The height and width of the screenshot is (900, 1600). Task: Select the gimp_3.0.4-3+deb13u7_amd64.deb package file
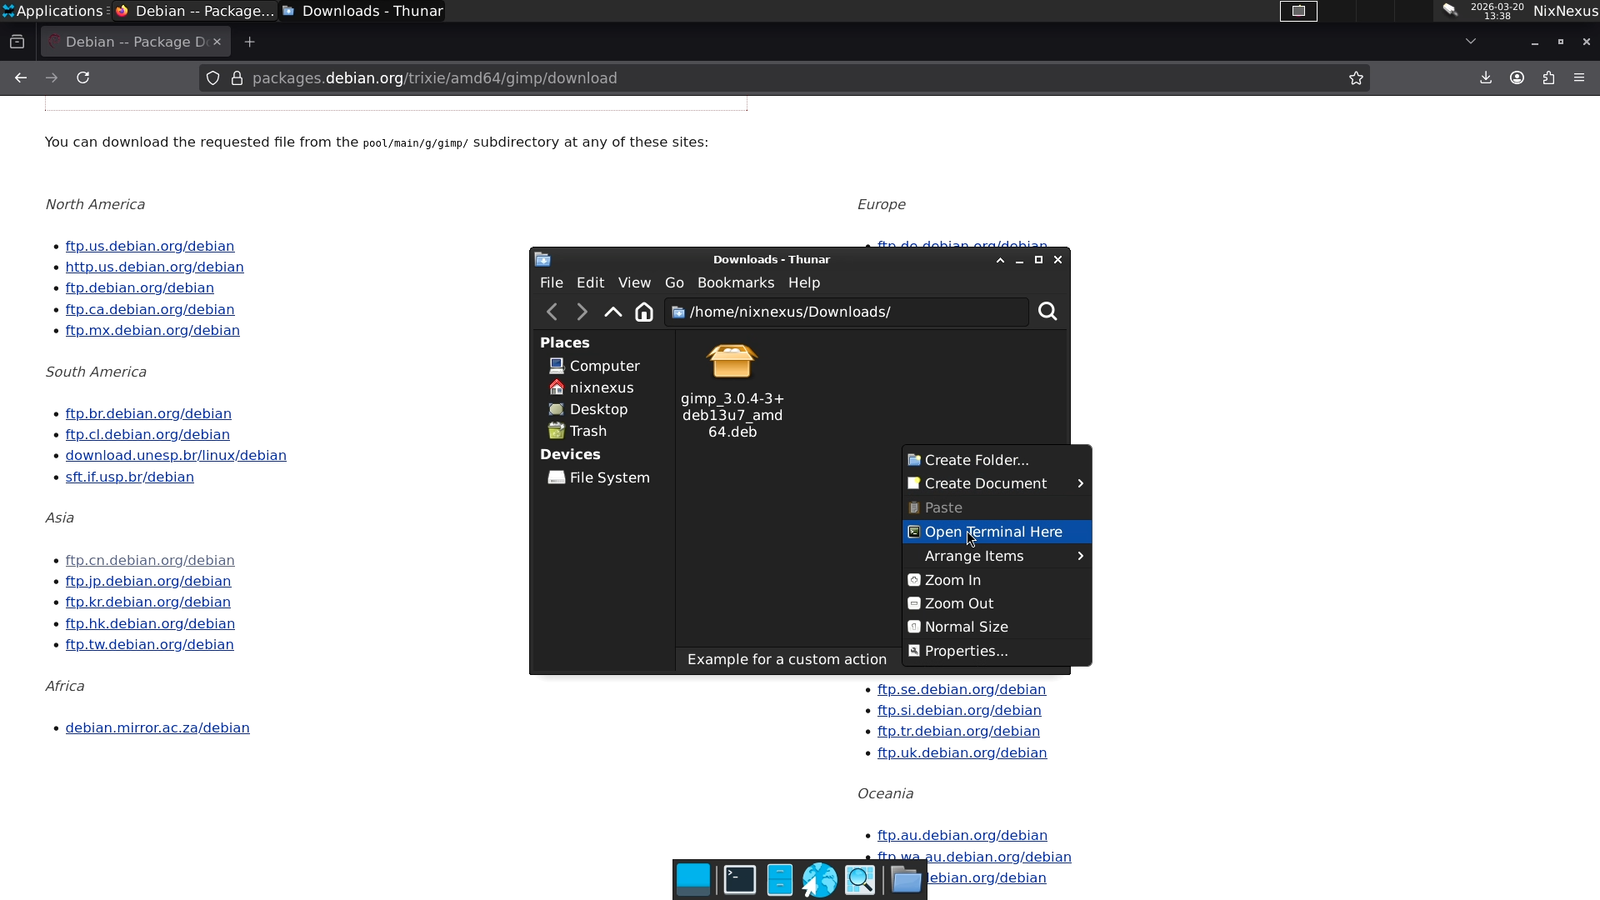click(732, 391)
